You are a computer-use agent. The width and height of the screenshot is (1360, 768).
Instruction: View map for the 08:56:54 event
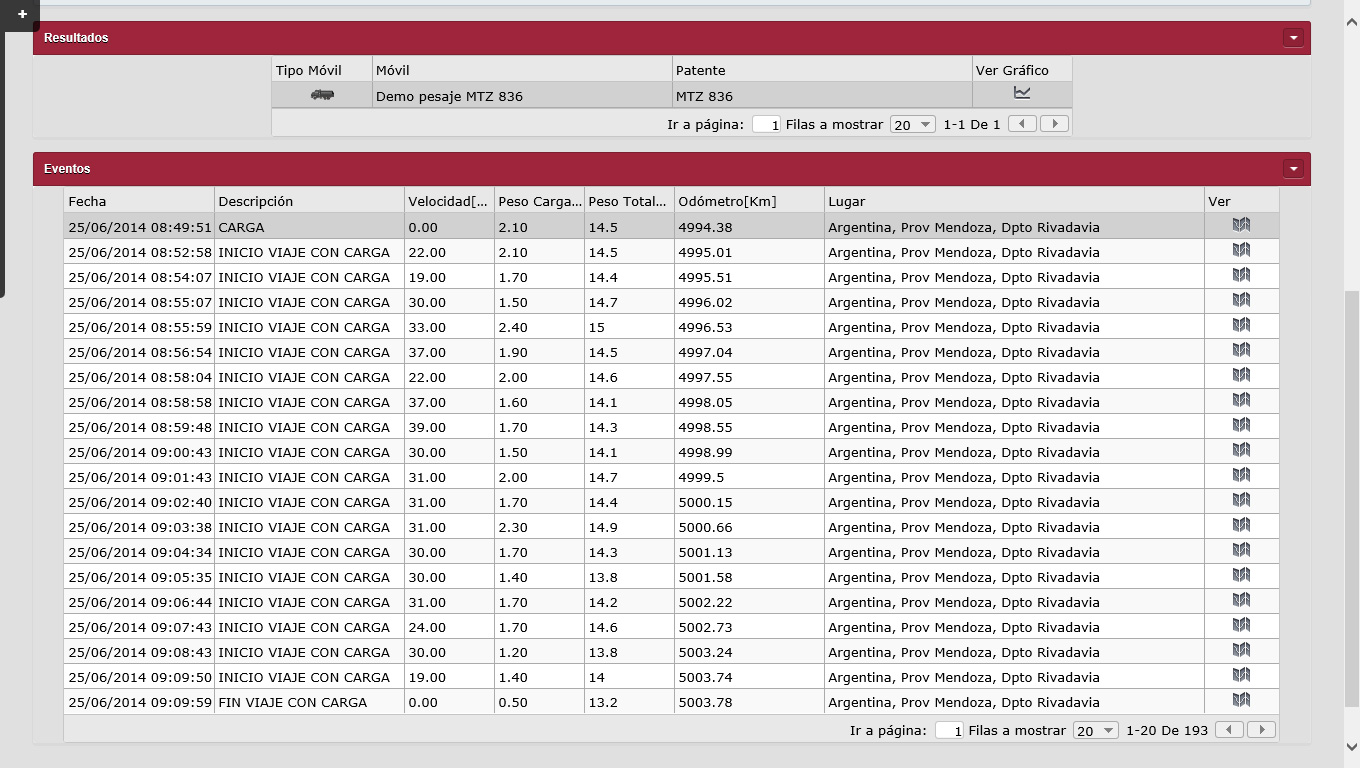pyautogui.click(x=1242, y=350)
